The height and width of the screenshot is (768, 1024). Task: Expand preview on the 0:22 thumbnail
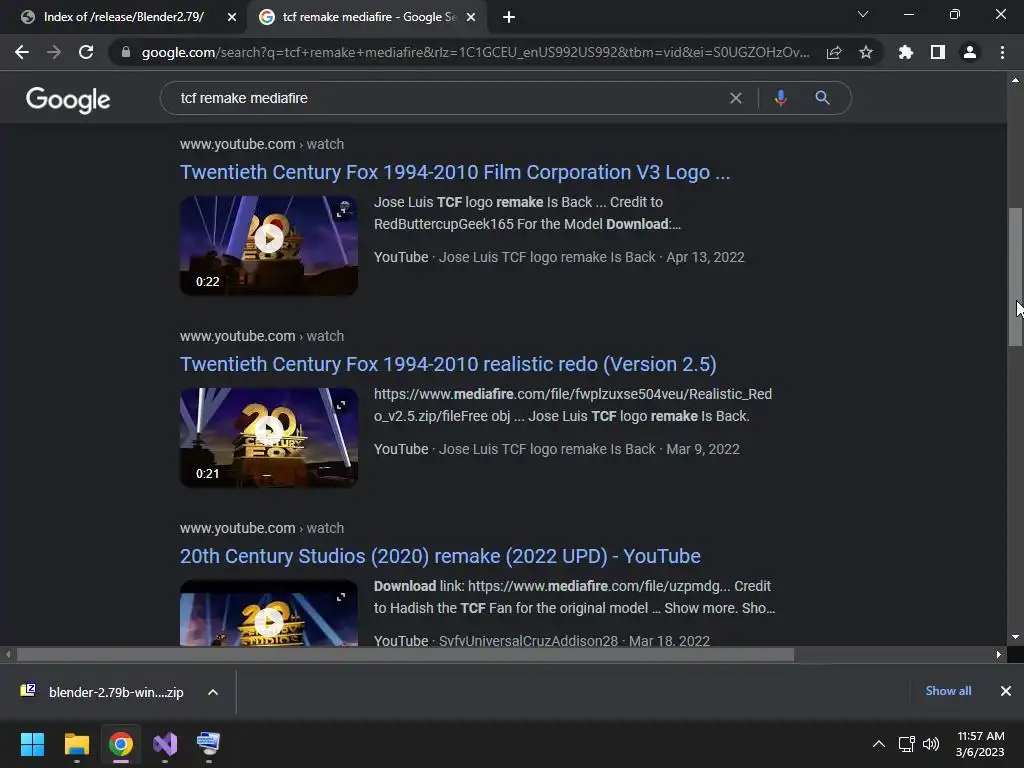click(x=342, y=211)
